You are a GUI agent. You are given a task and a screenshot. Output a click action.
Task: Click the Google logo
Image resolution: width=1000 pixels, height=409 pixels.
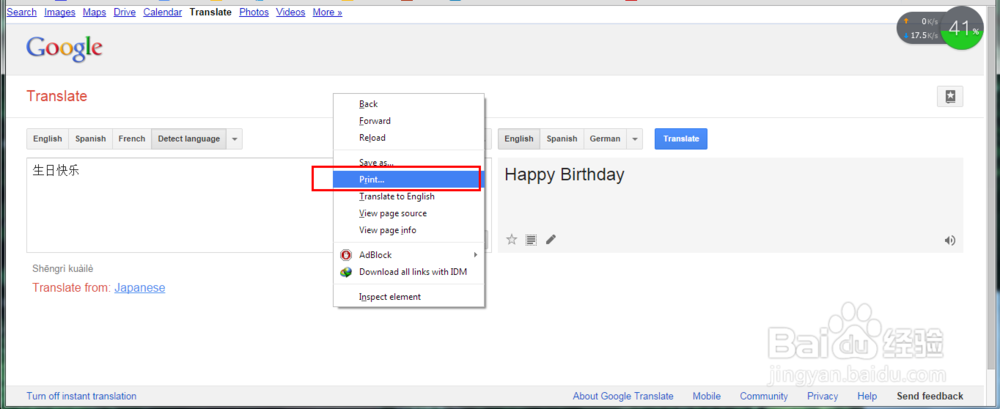[64, 48]
